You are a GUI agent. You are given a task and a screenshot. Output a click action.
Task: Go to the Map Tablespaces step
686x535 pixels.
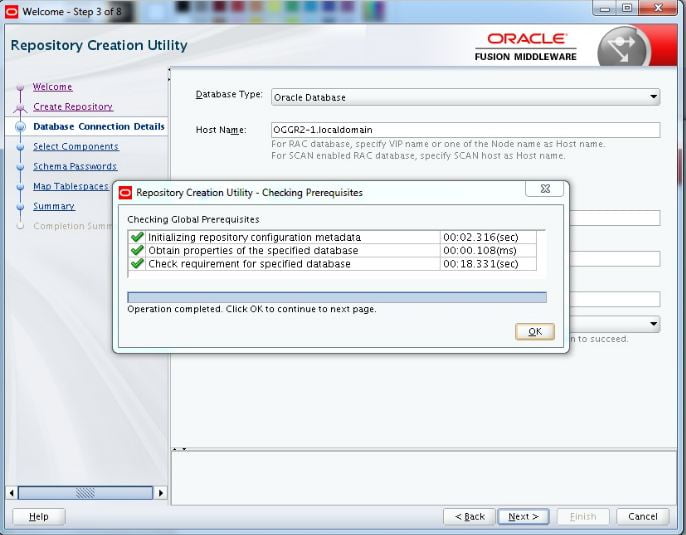pos(70,186)
